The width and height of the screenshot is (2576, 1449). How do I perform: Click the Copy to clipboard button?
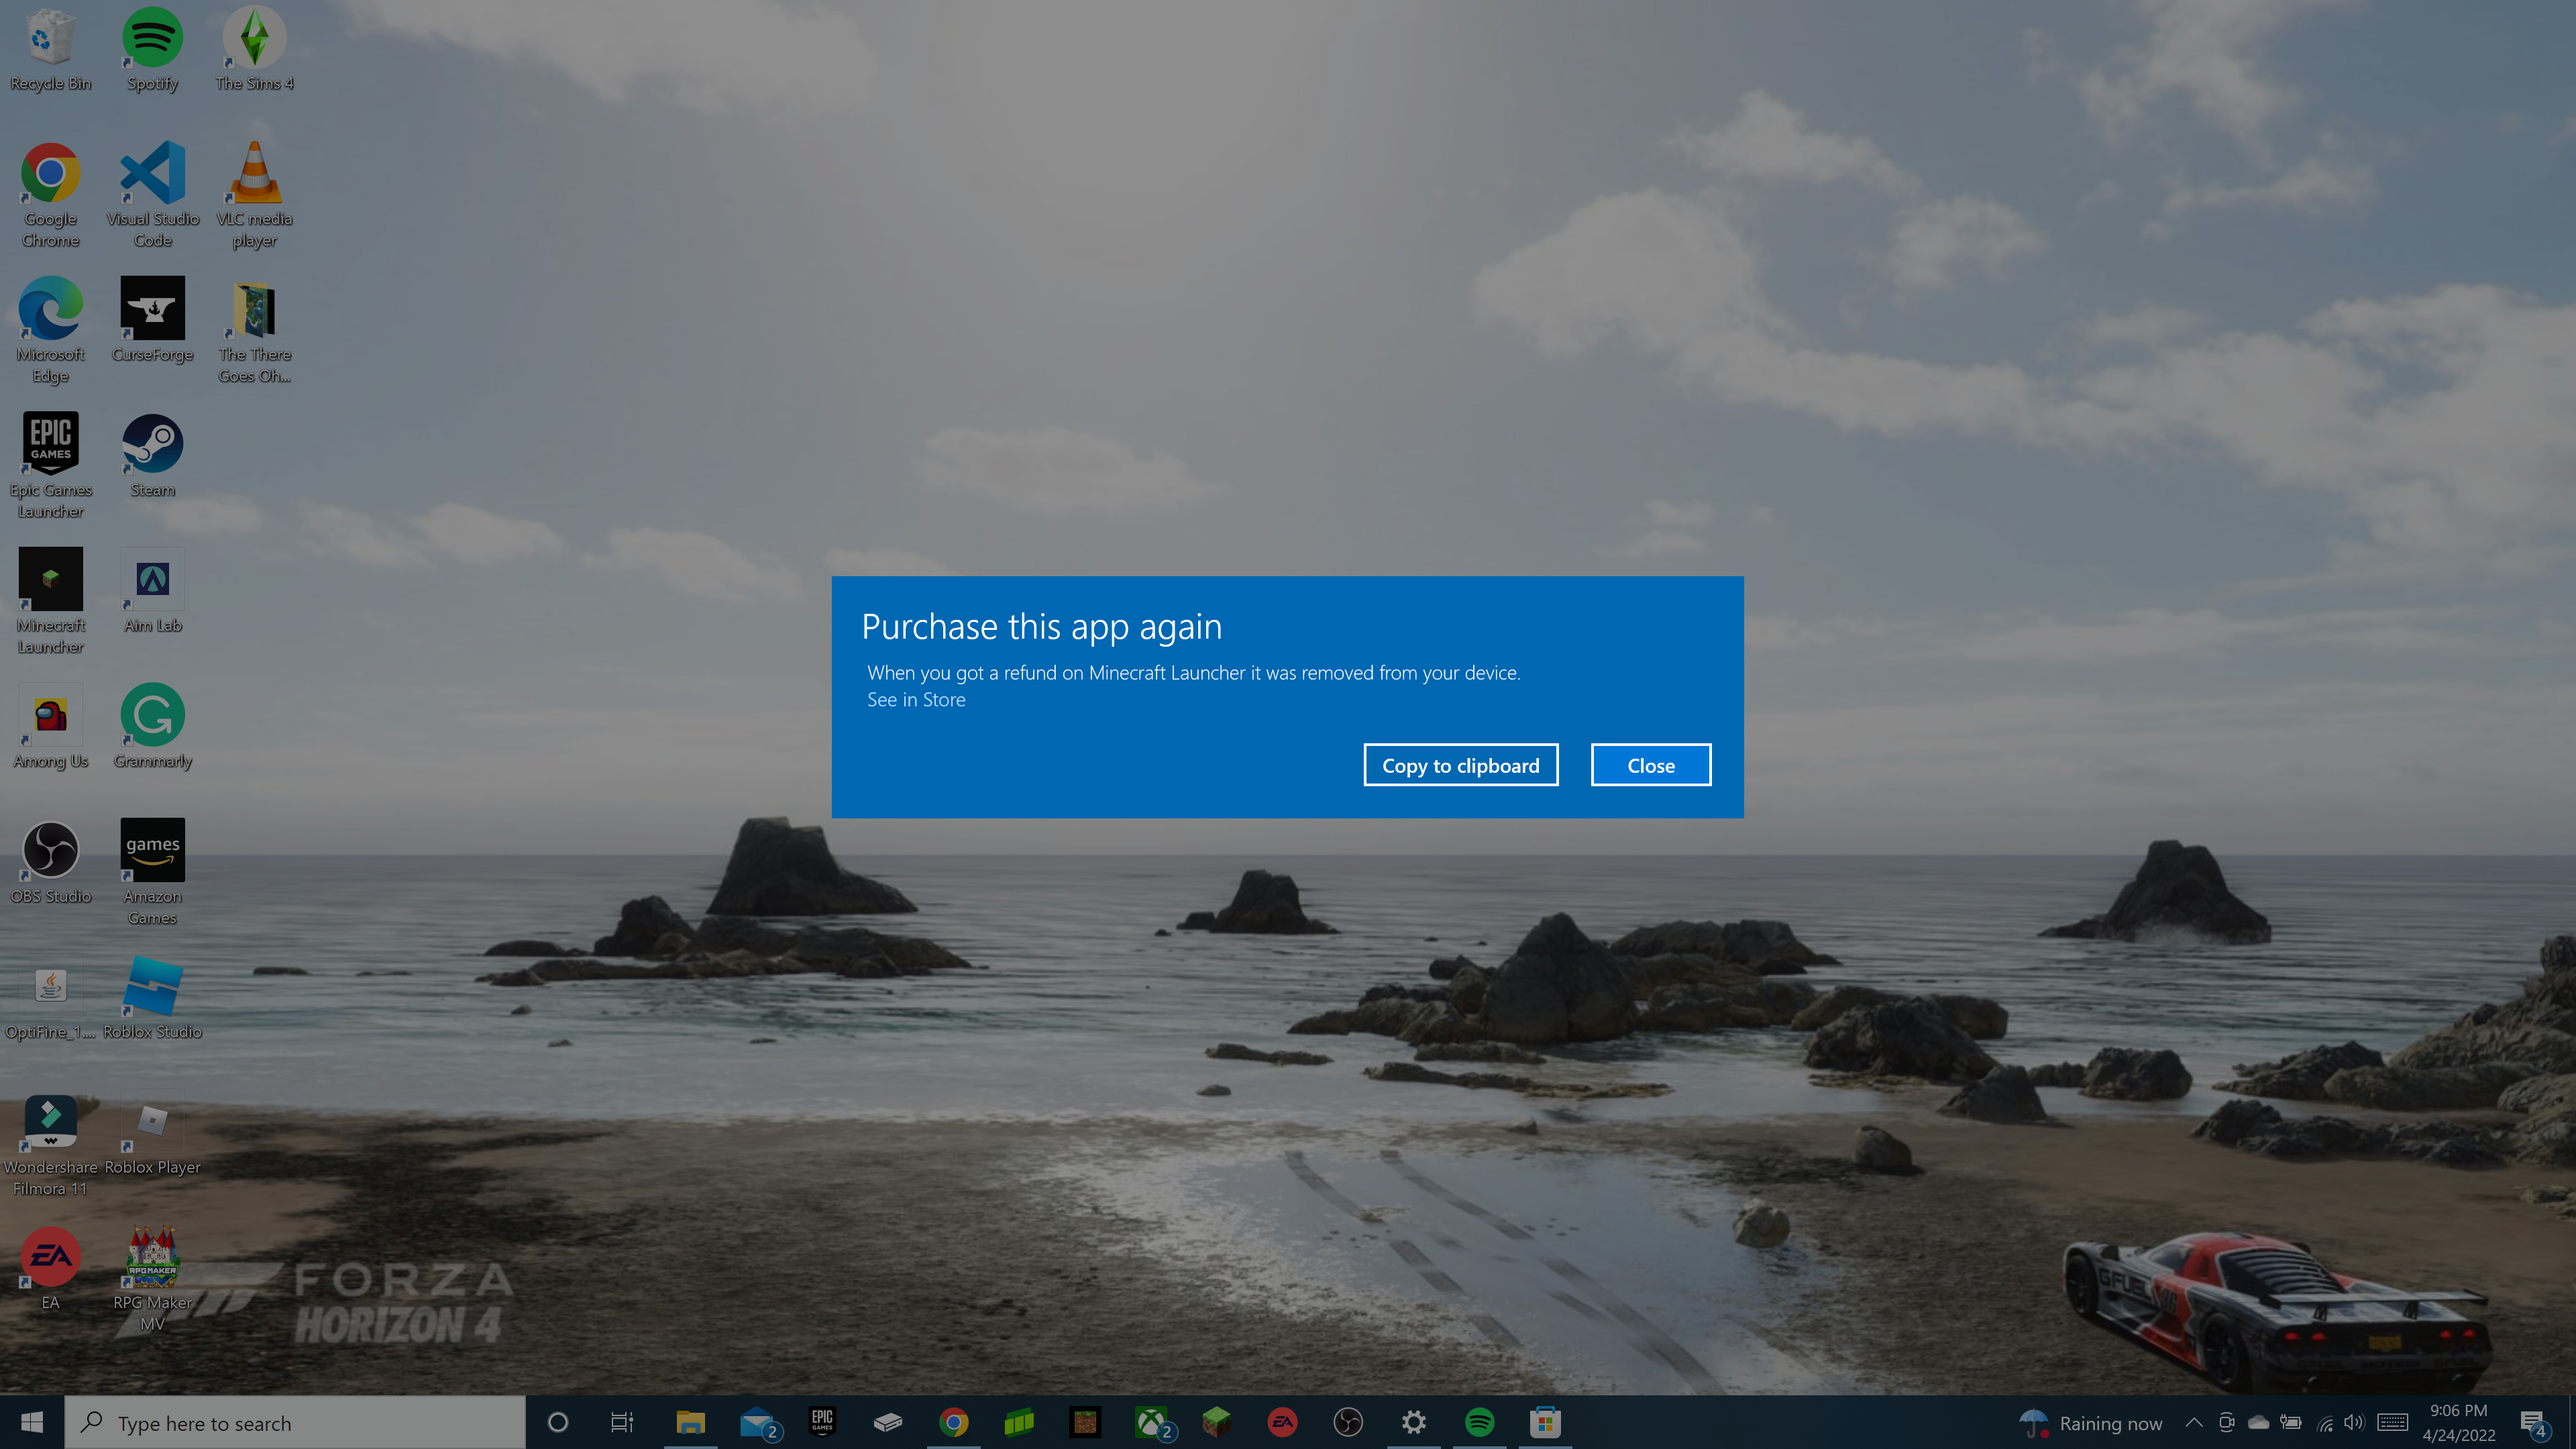[x=1460, y=765]
